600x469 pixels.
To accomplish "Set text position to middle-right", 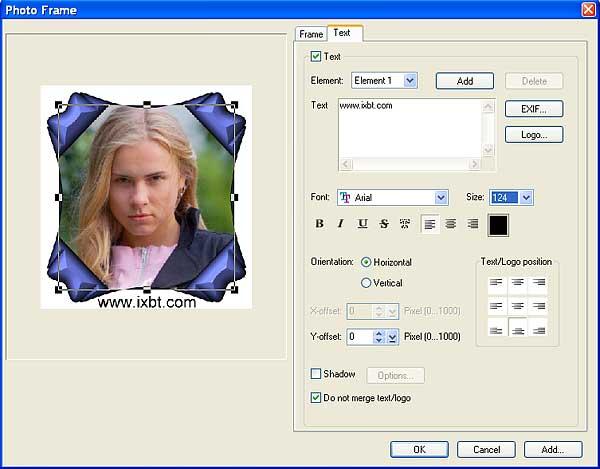I will tap(538, 306).
